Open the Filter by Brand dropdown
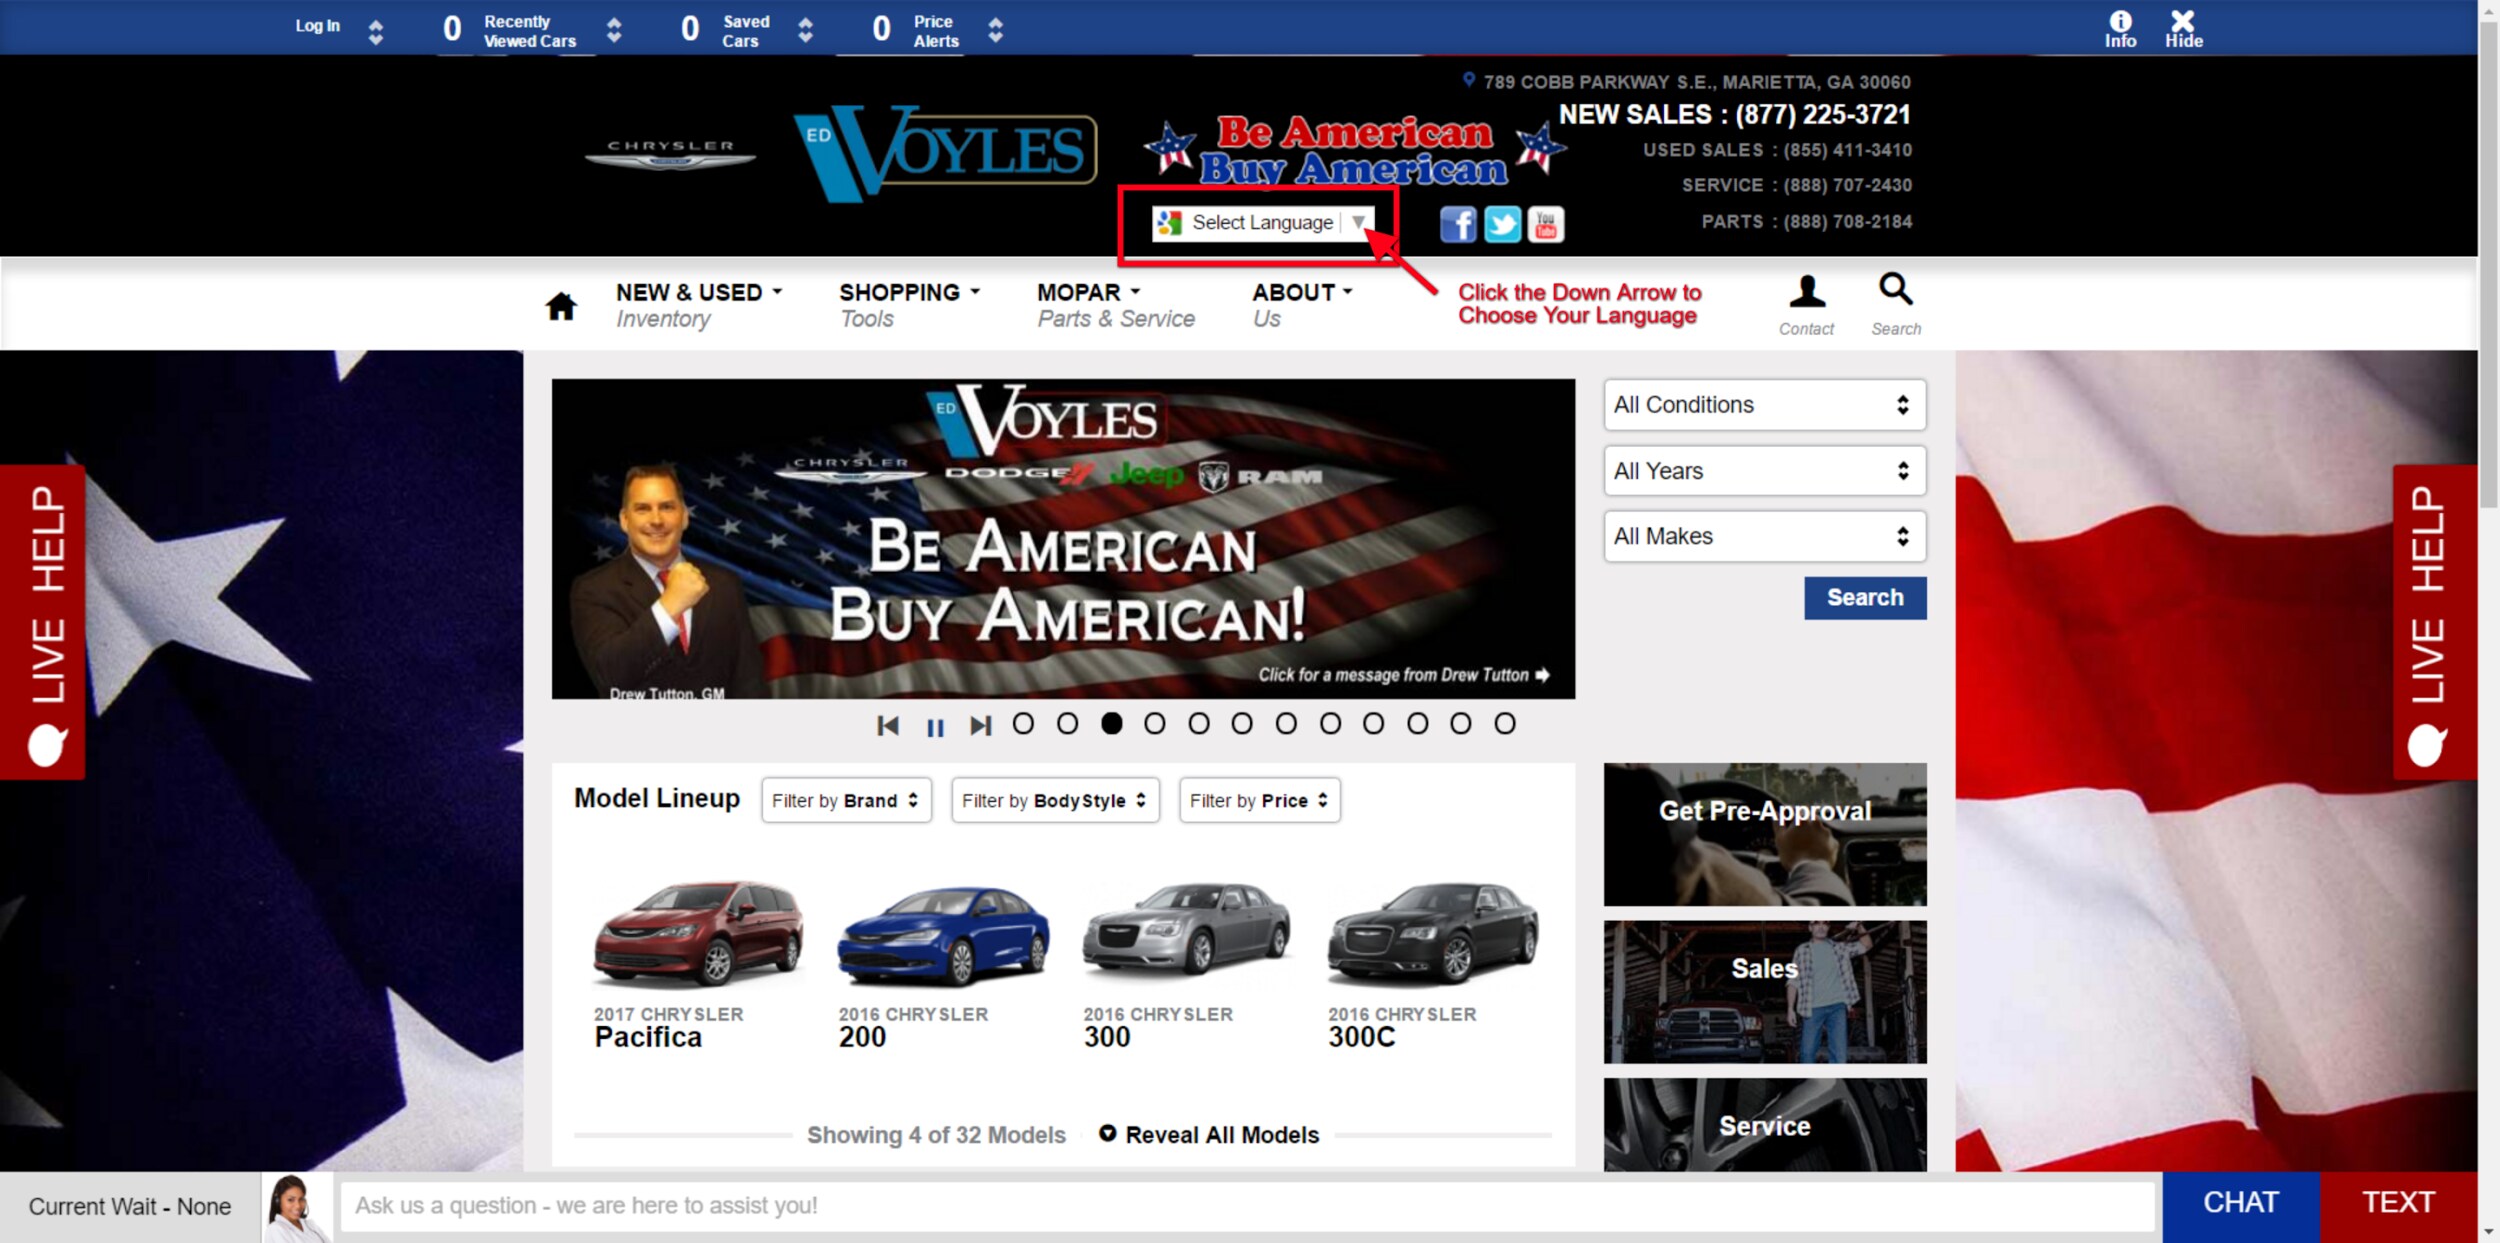This screenshot has height=1243, width=2500. point(846,801)
